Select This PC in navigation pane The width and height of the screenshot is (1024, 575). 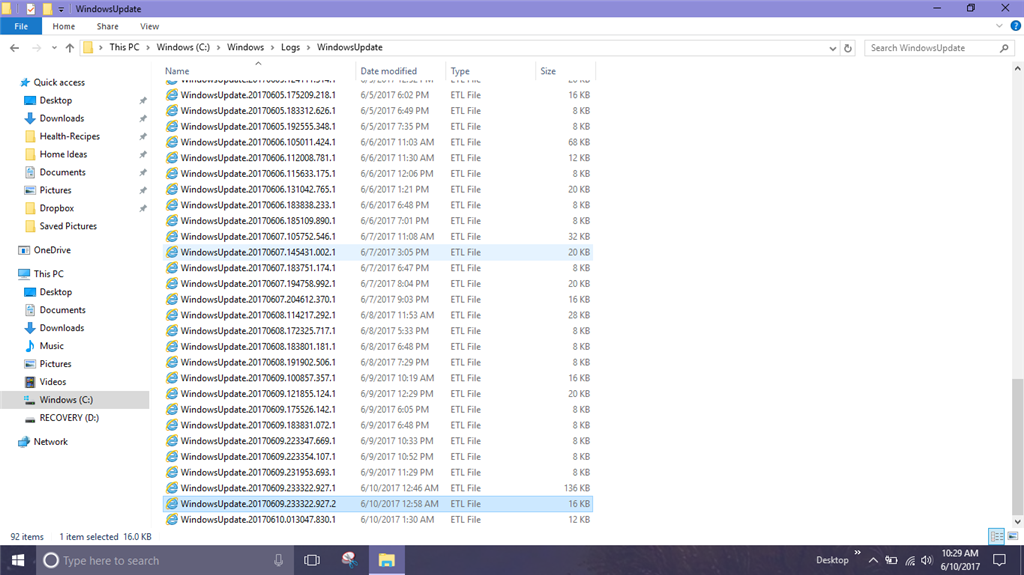click(x=48, y=274)
